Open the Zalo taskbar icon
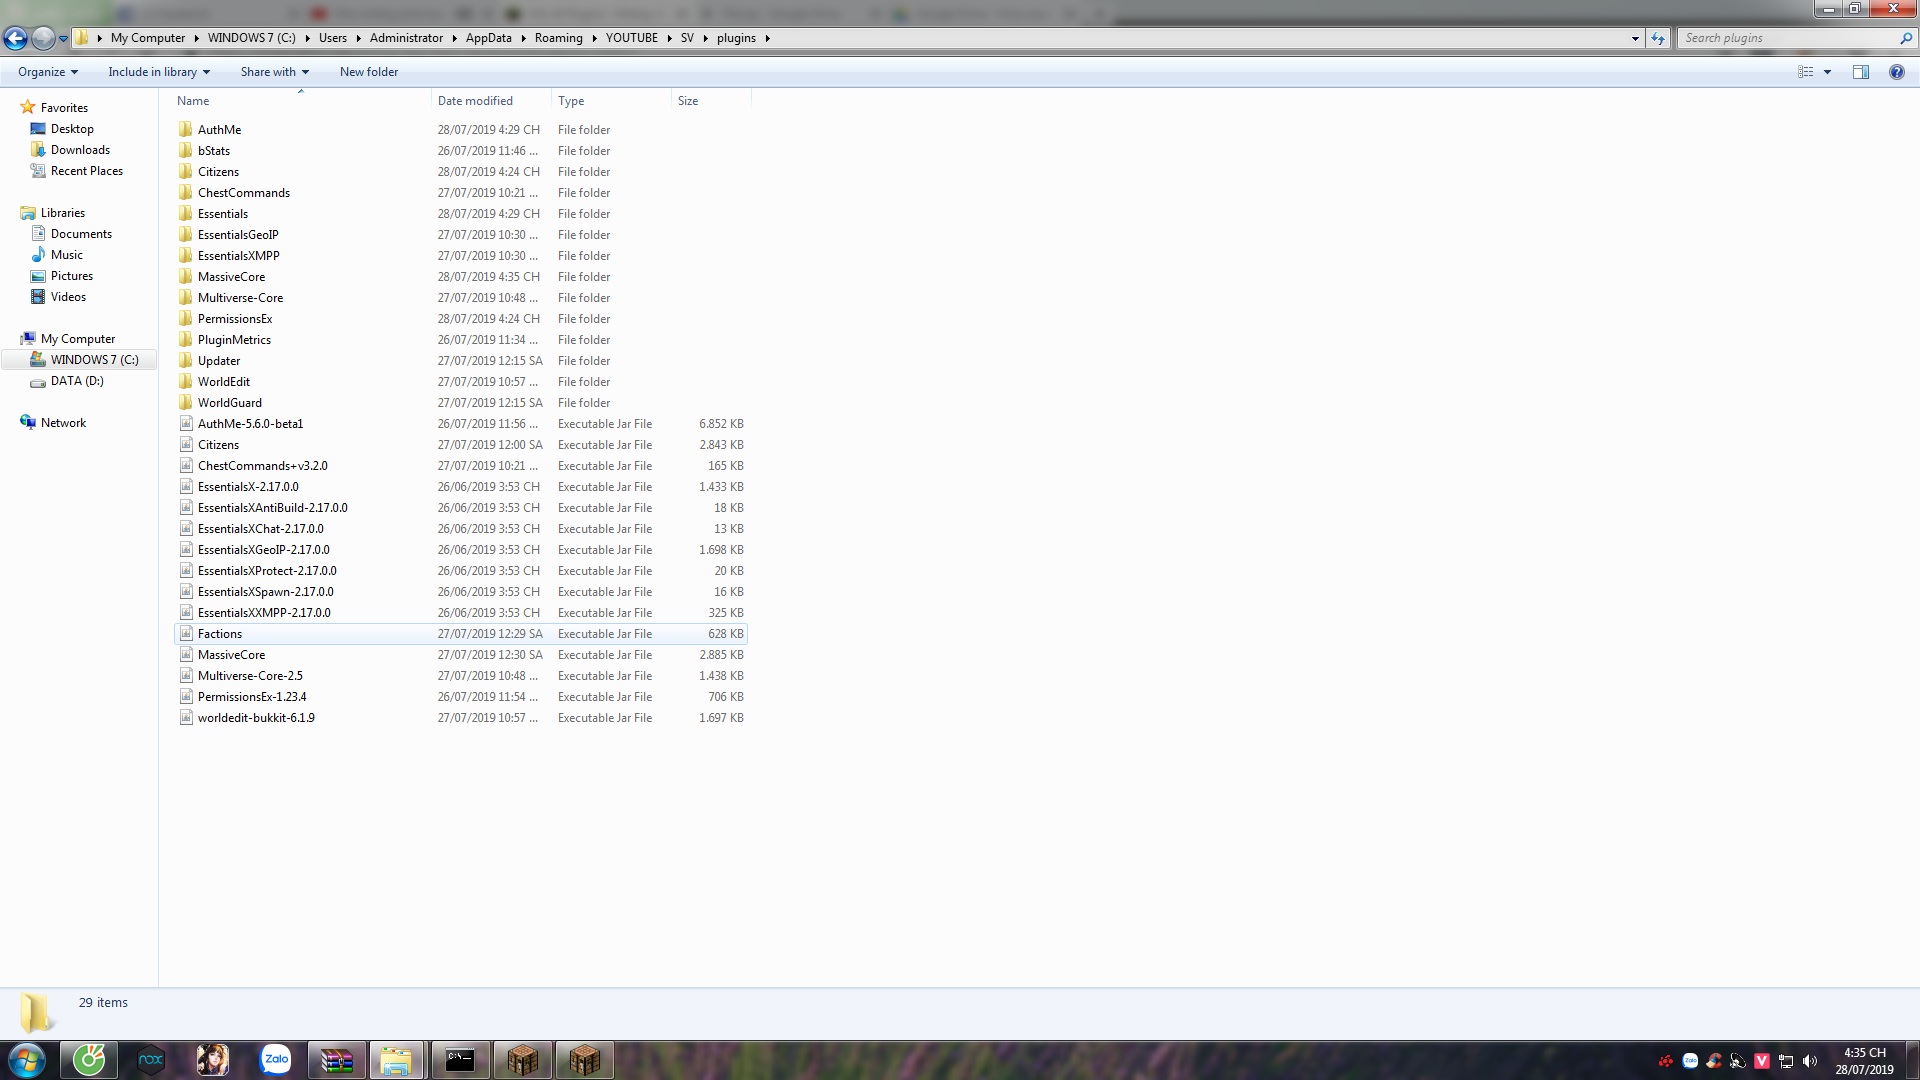 click(x=275, y=1059)
